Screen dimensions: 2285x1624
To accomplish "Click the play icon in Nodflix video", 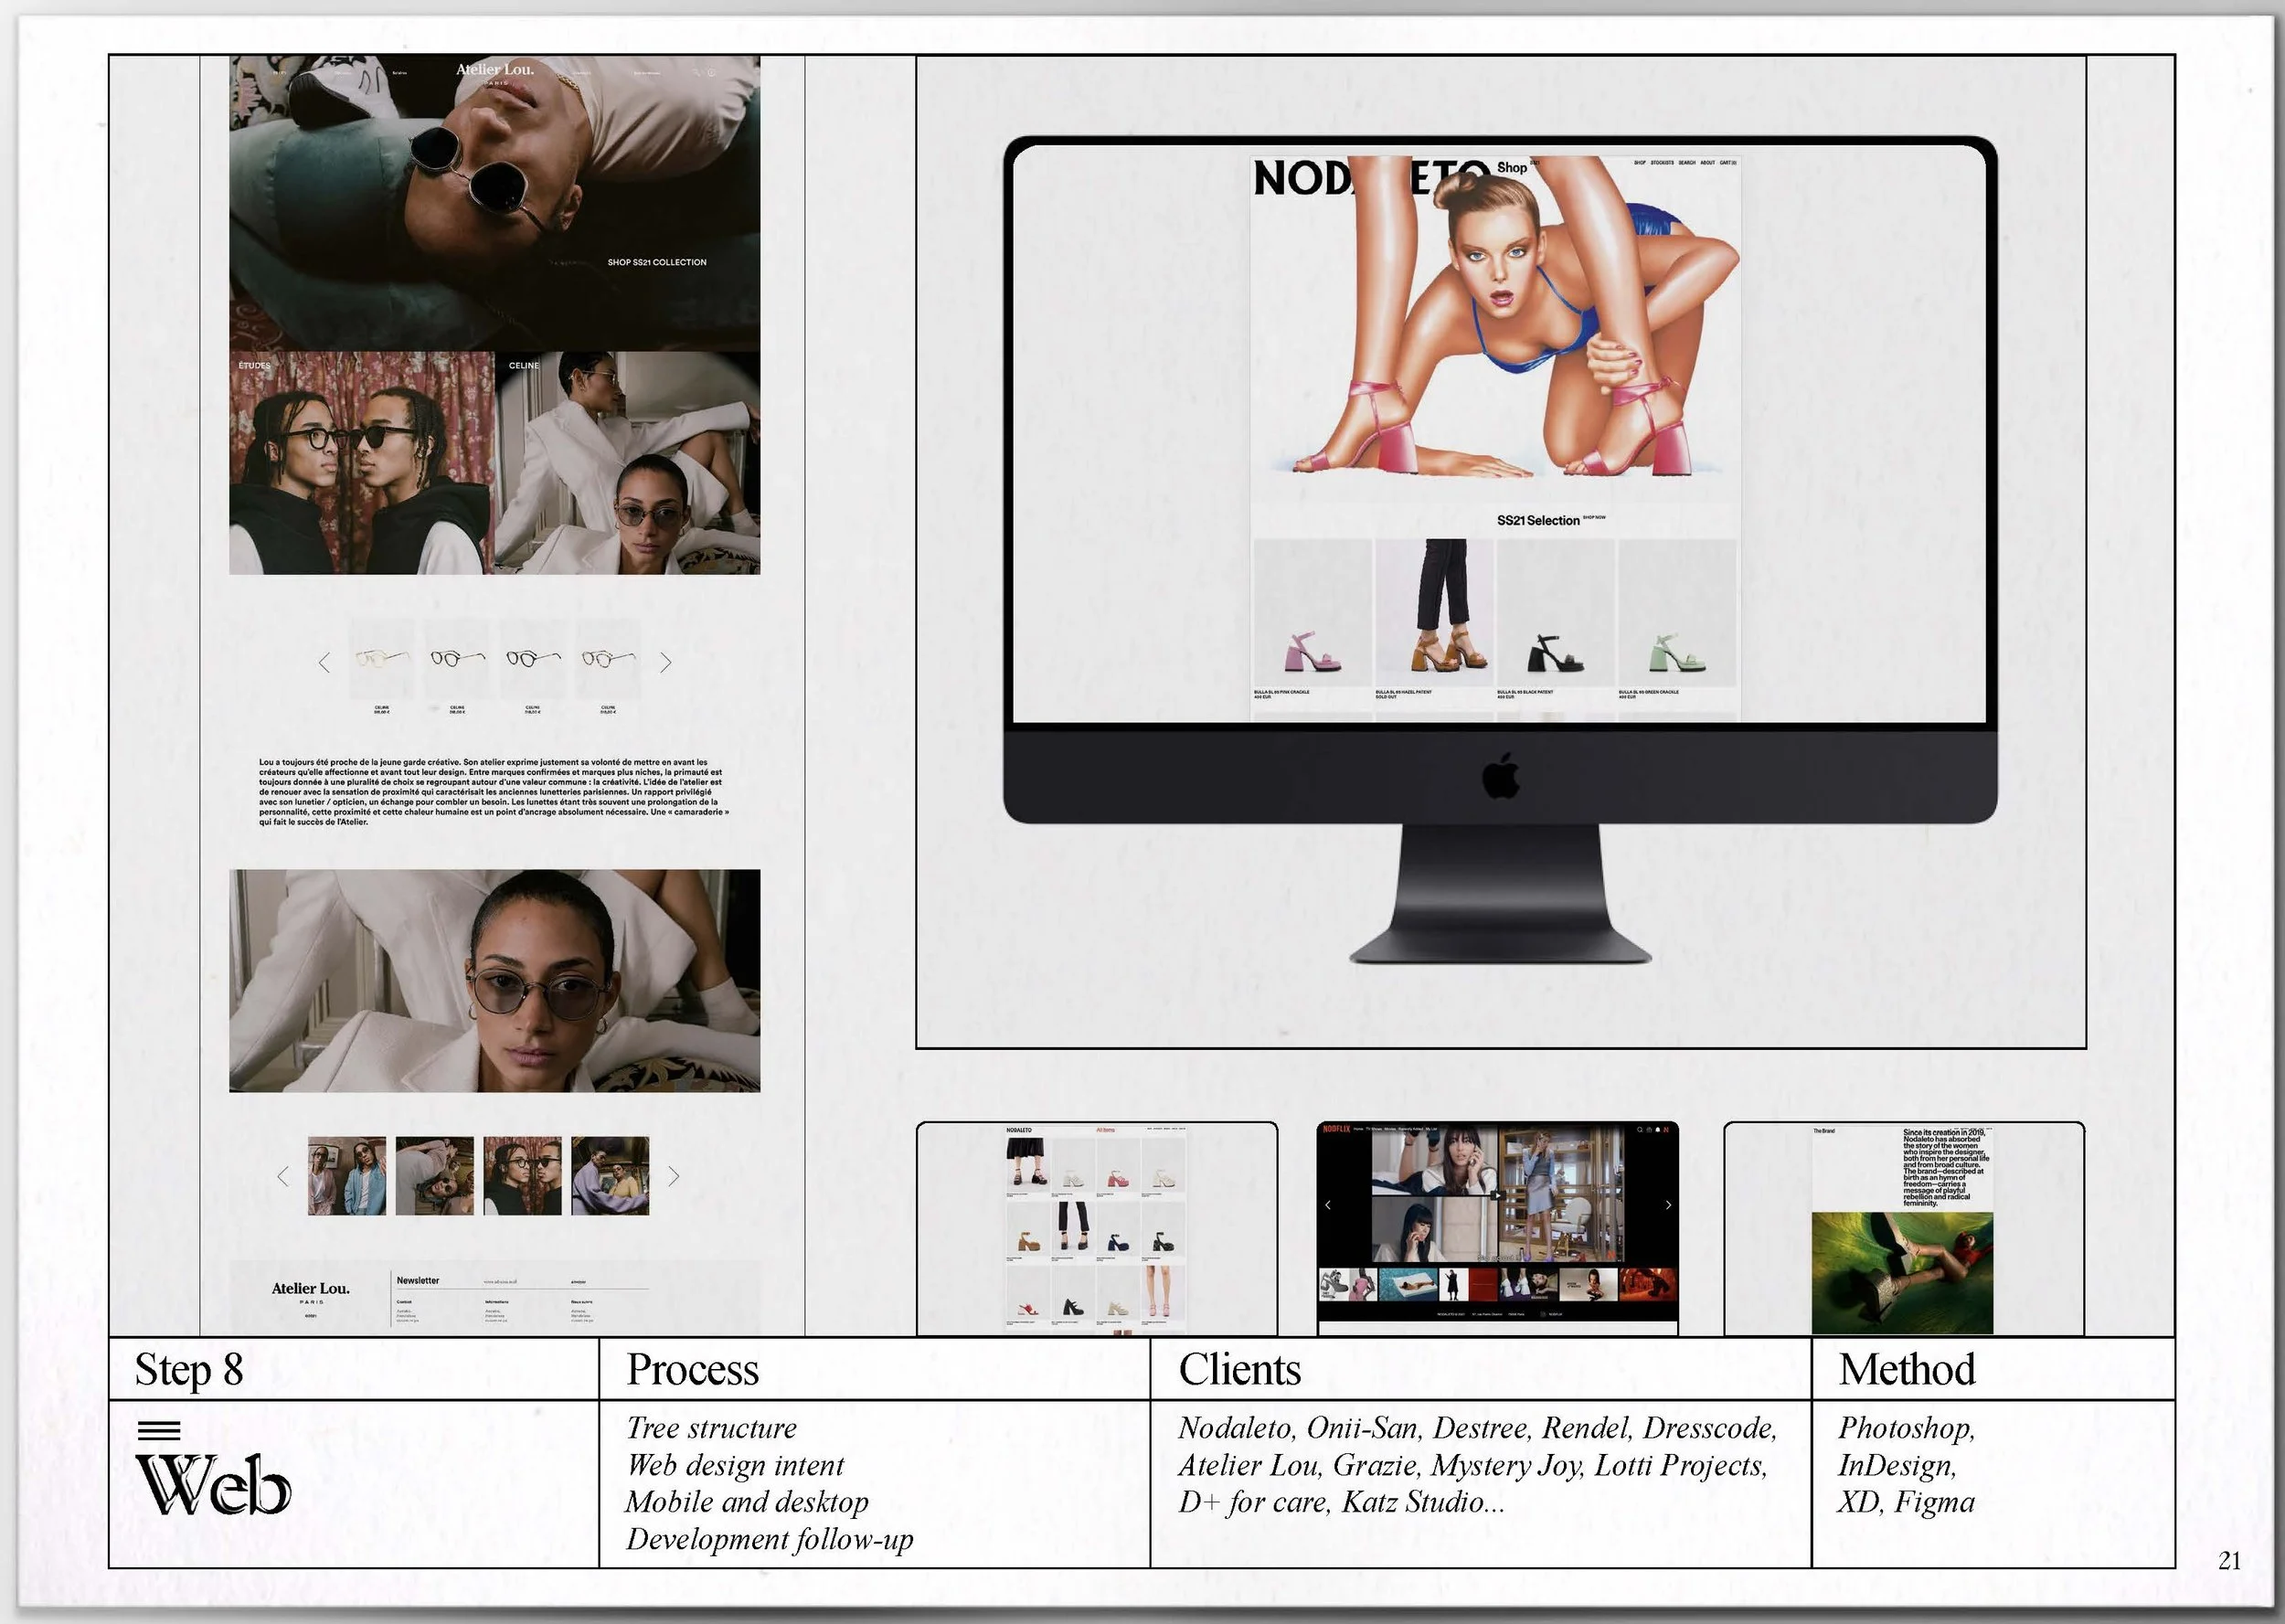I will click(1497, 1195).
